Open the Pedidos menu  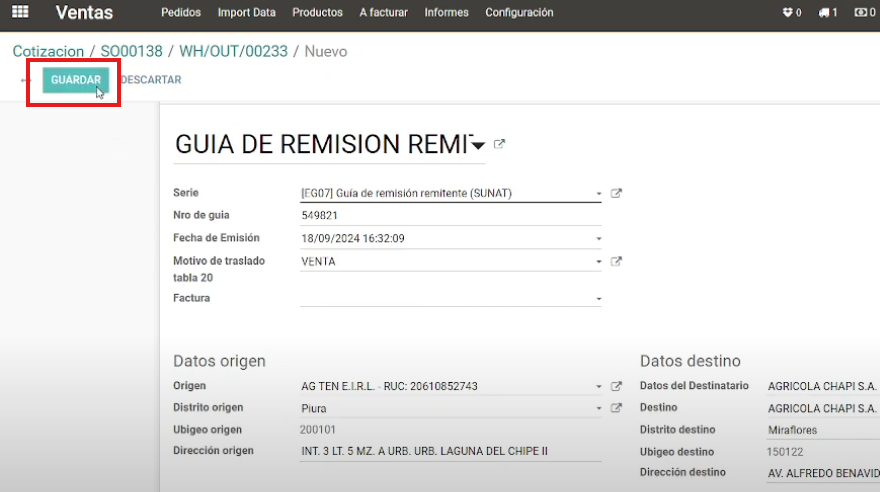[181, 13]
